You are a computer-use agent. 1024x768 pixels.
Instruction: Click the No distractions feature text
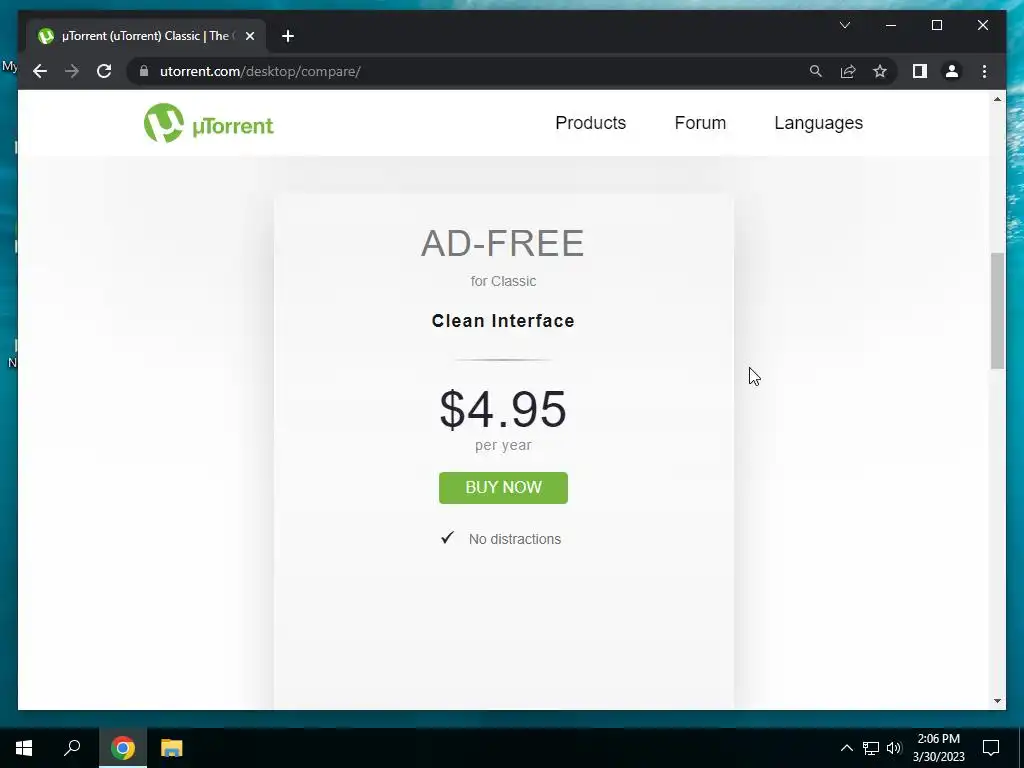point(515,539)
